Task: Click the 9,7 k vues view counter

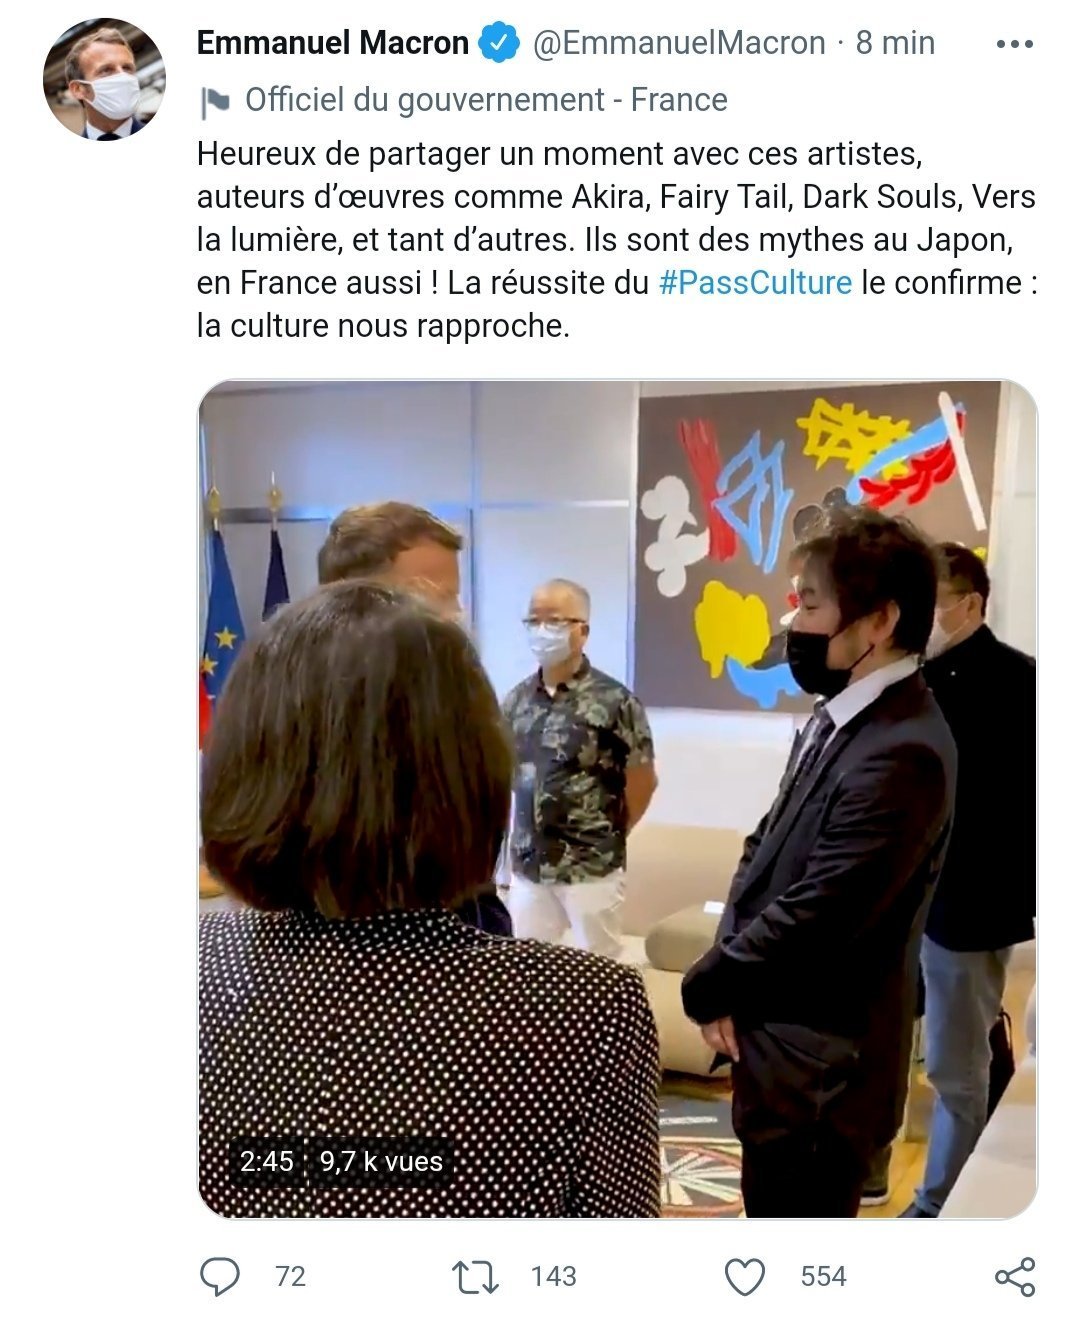Action: click(381, 1161)
